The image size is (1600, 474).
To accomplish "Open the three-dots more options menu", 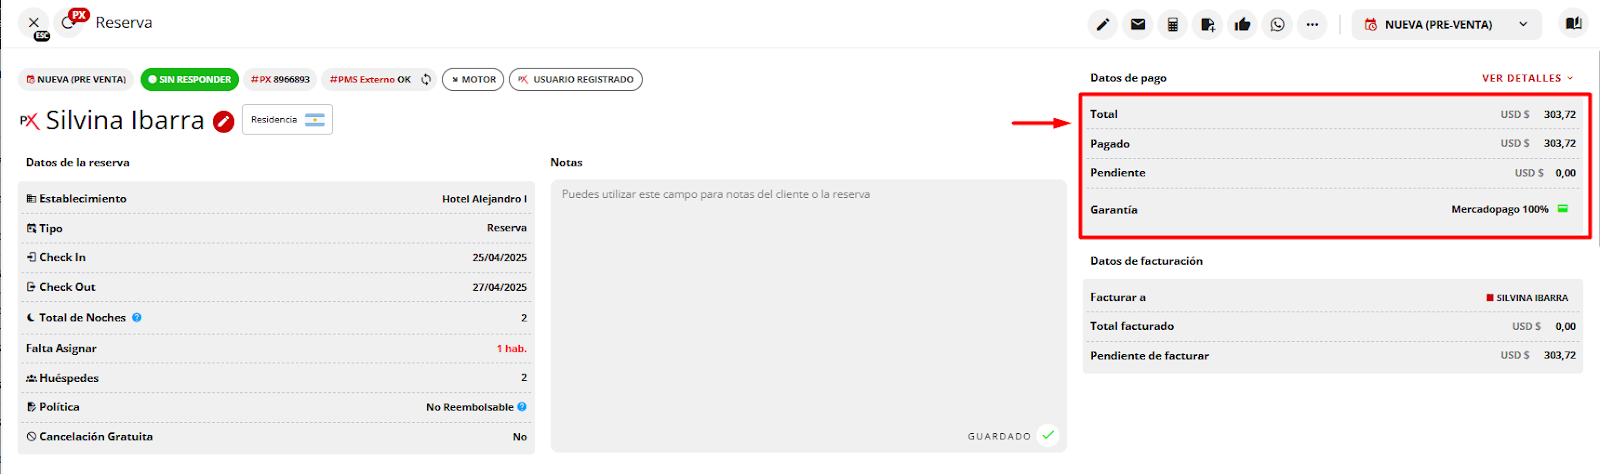I will (1312, 25).
